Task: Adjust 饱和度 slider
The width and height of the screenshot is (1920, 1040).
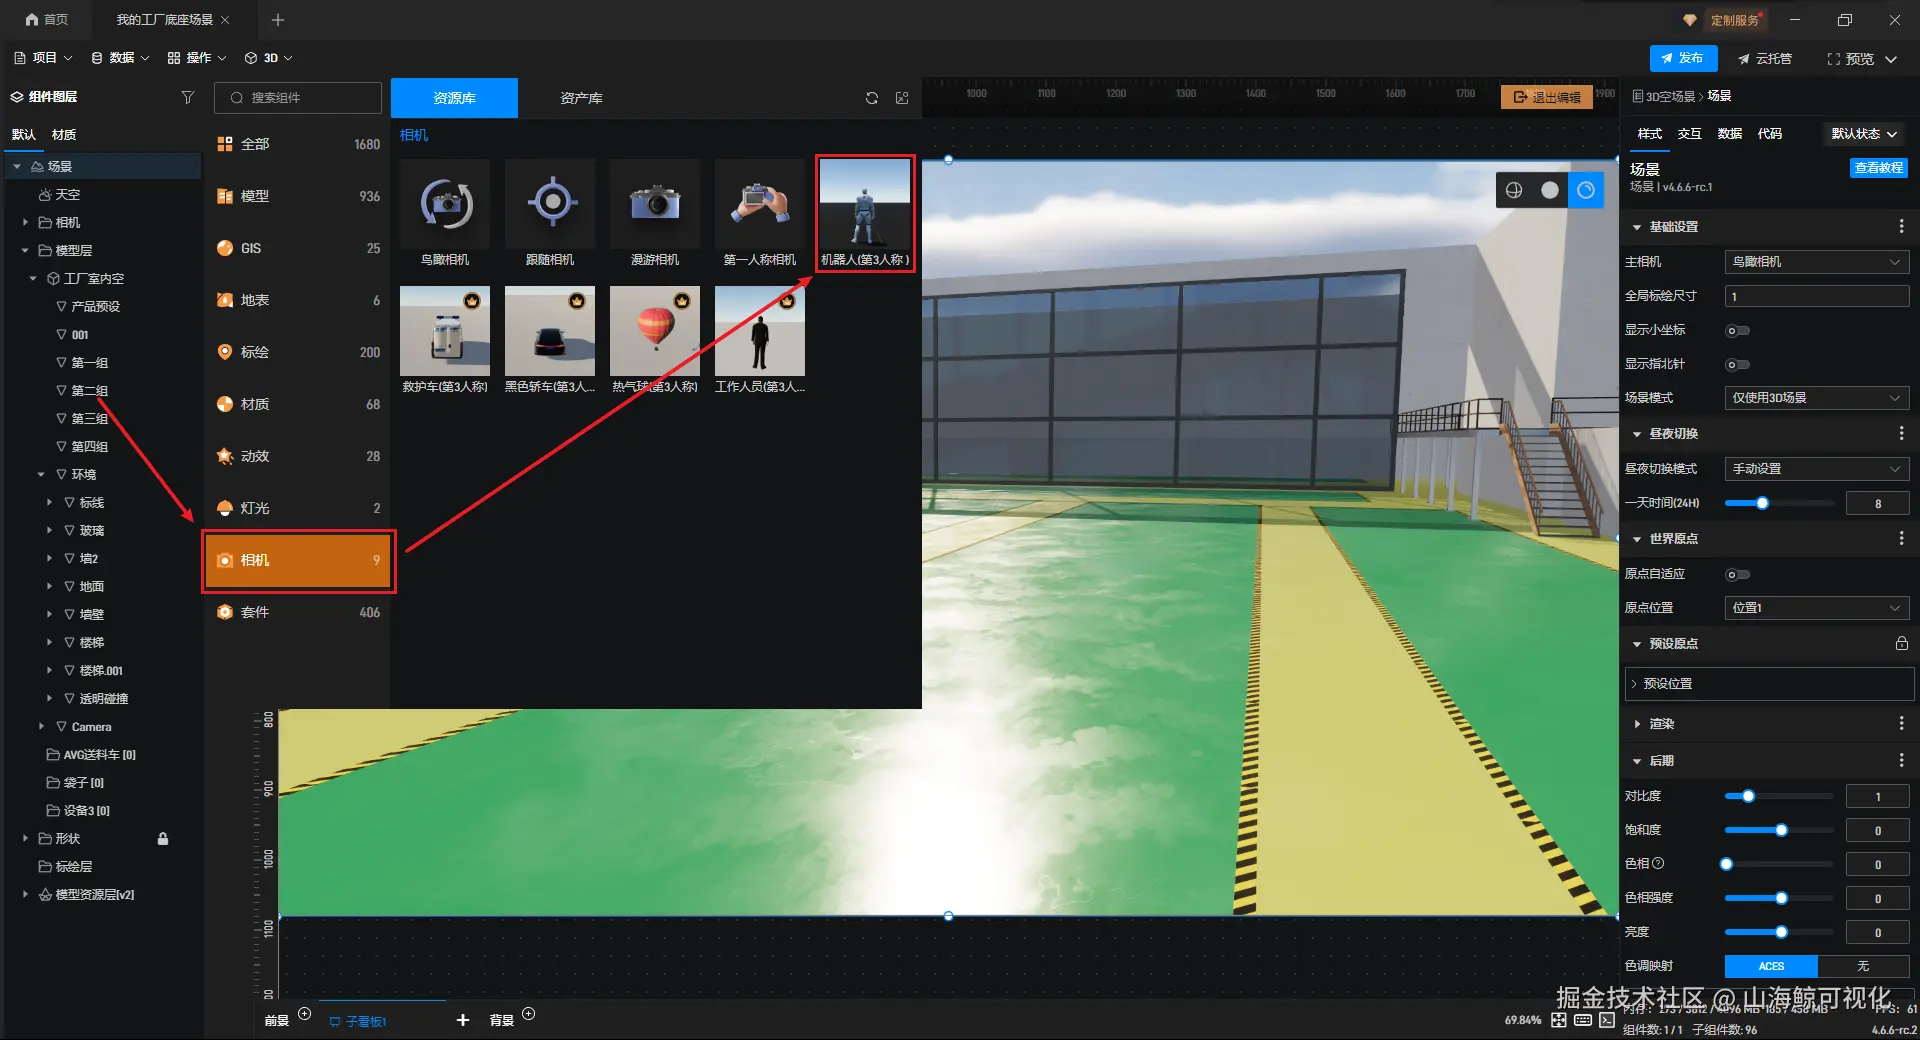Action: 1781,830
